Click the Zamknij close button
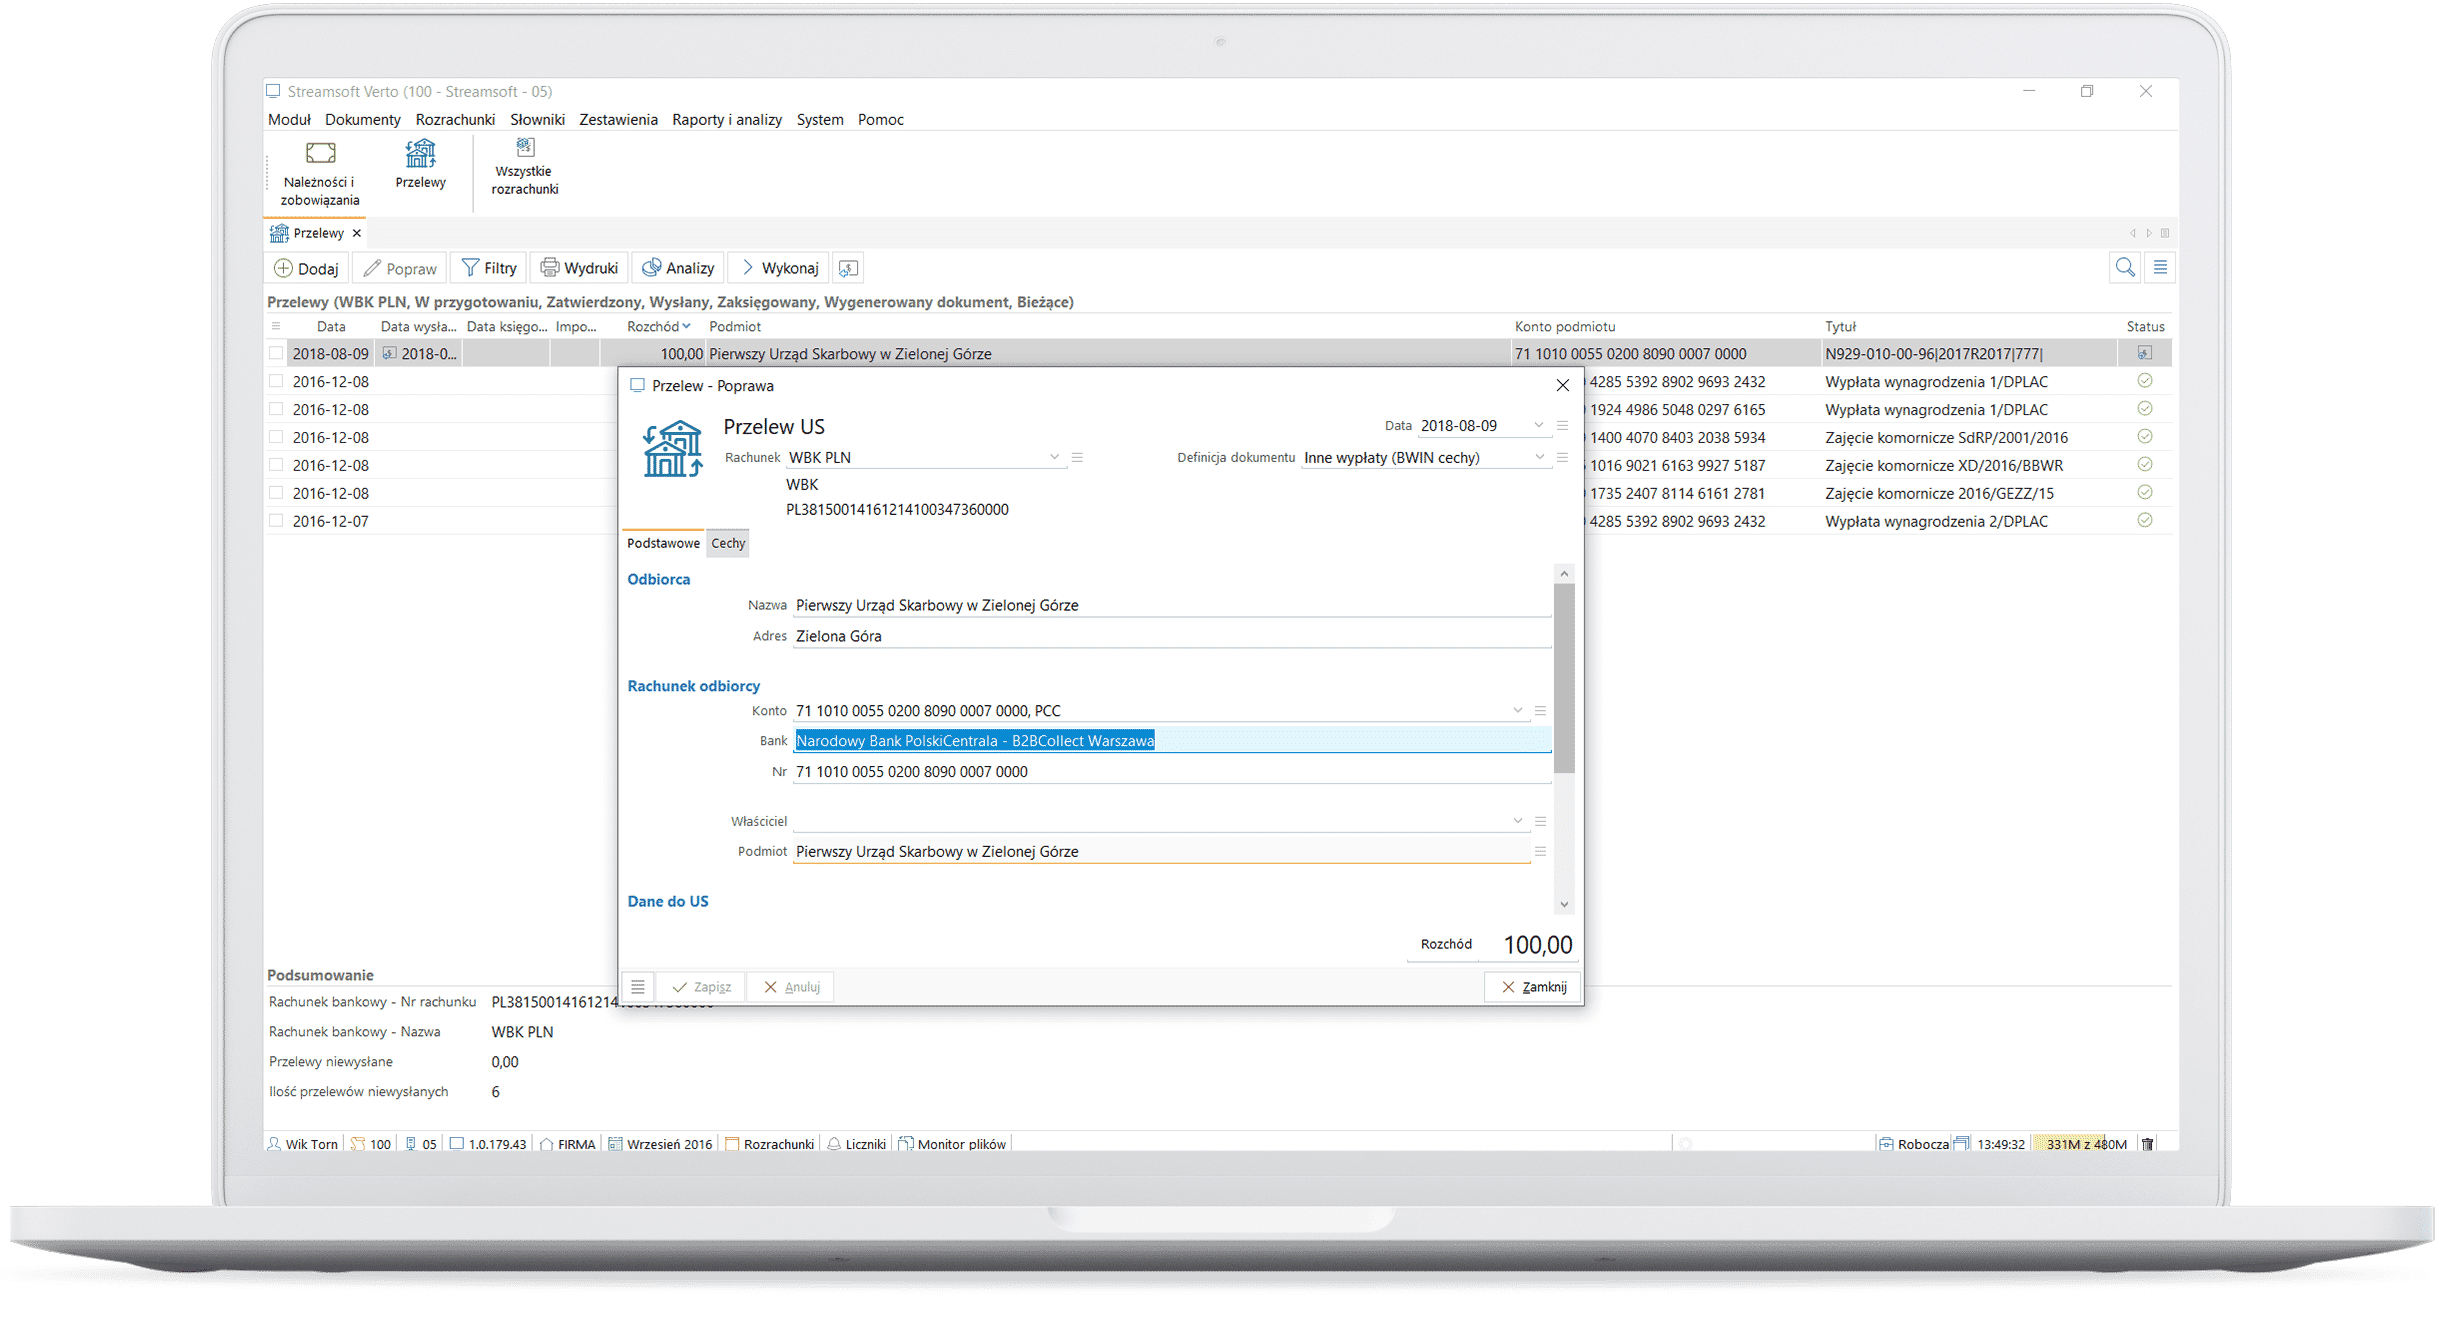2450x1333 pixels. 1533,987
